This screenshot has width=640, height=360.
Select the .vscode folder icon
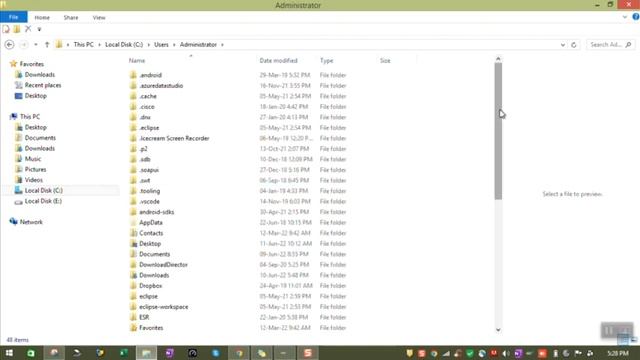point(133,201)
